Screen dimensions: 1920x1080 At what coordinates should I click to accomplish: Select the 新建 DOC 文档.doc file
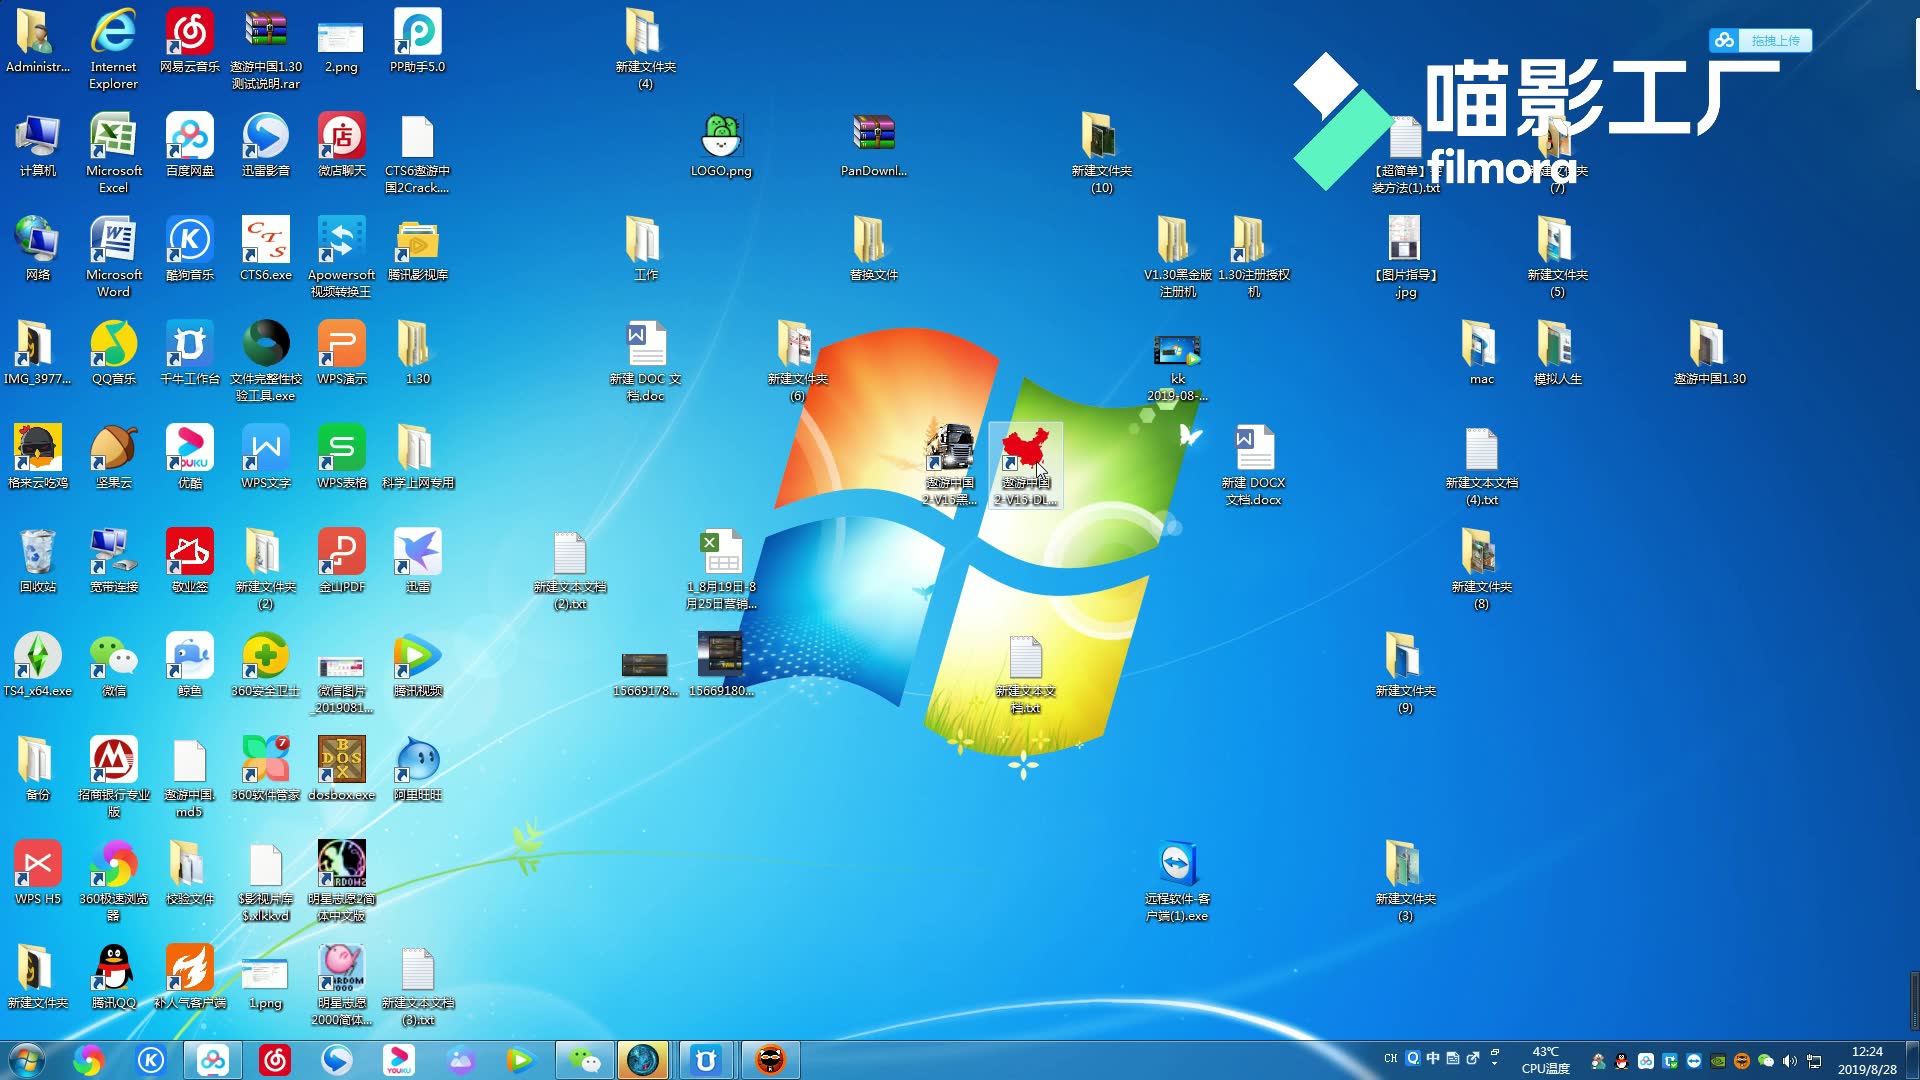(645, 361)
